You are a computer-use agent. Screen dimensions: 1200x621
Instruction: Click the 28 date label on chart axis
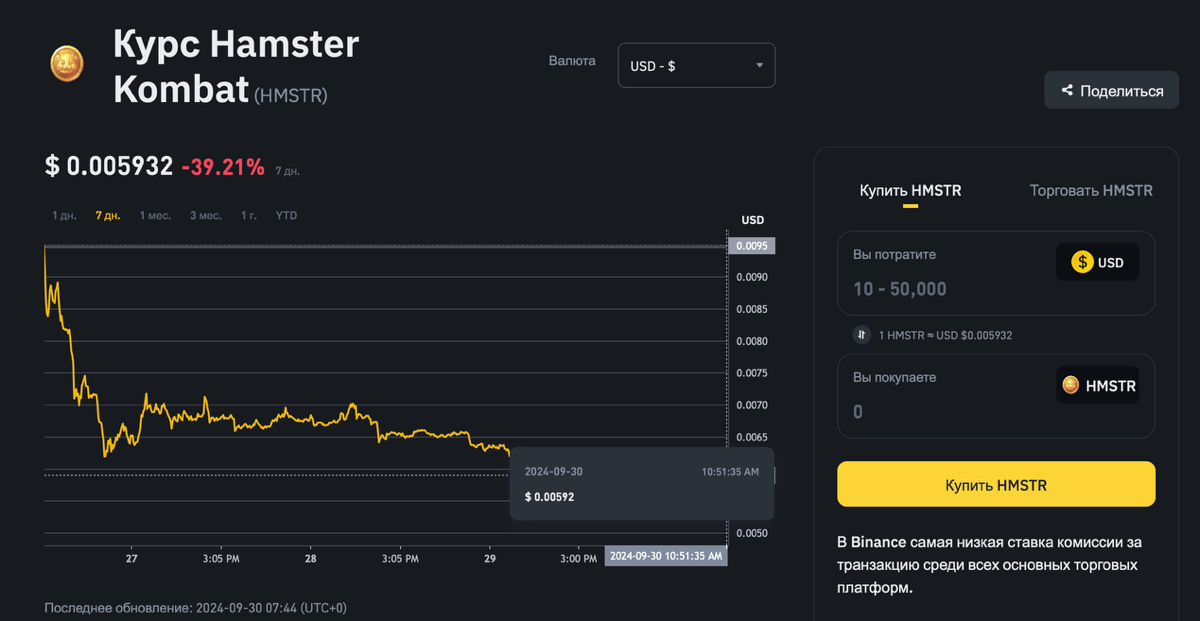pyautogui.click(x=311, y=558)
